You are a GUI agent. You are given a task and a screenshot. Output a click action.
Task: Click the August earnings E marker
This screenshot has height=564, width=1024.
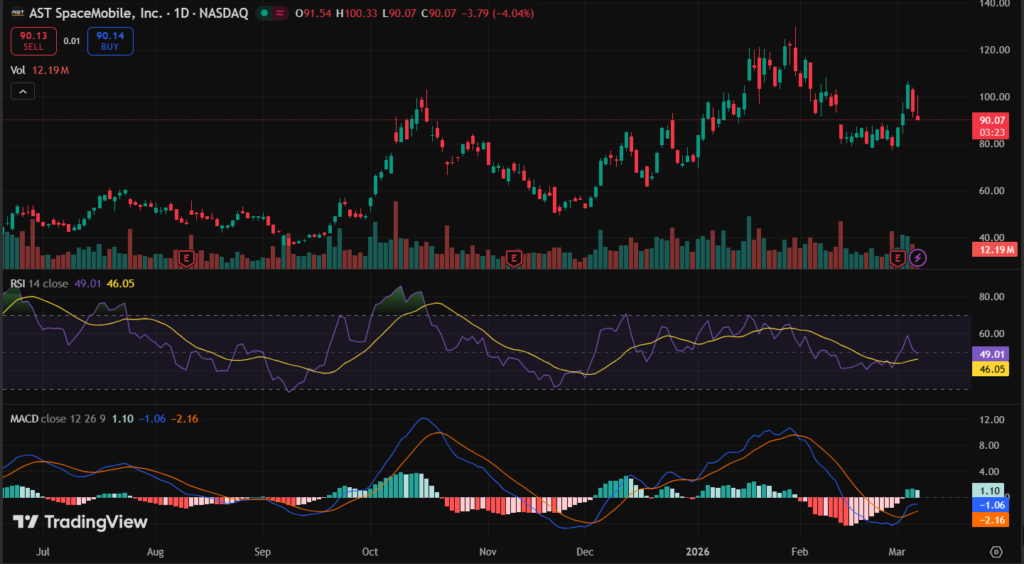point(186,258)
